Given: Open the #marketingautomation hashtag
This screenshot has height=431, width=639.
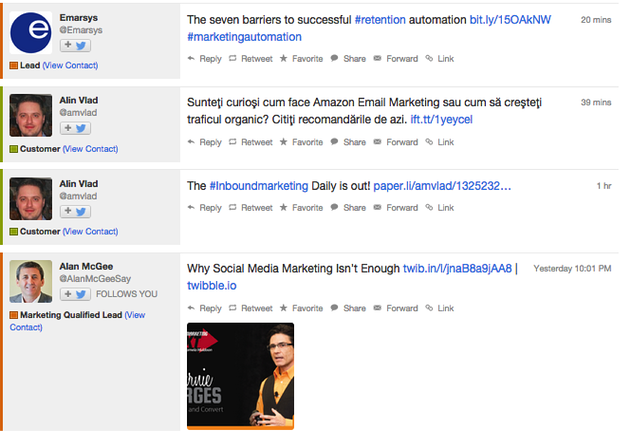Looking at the screenshot, I should click(x=244, y=37).
